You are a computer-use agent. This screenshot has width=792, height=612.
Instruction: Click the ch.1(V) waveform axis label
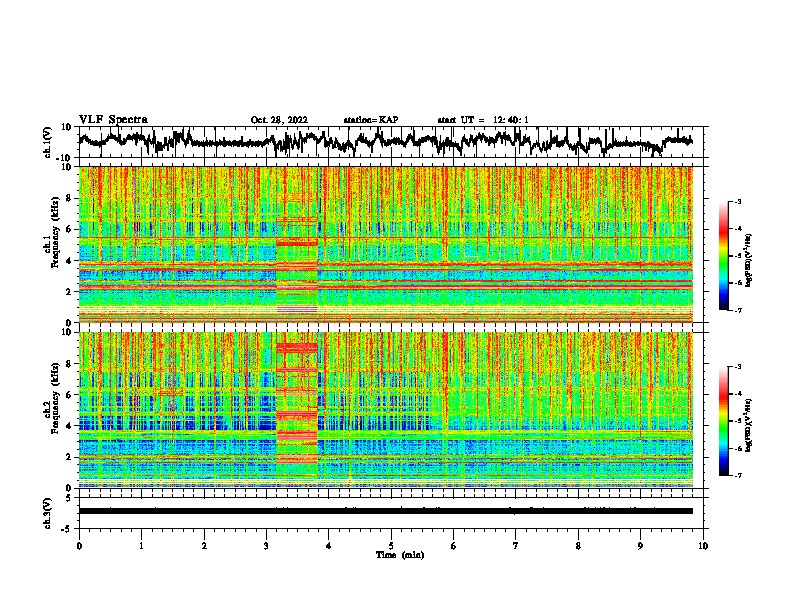(48, 142)
